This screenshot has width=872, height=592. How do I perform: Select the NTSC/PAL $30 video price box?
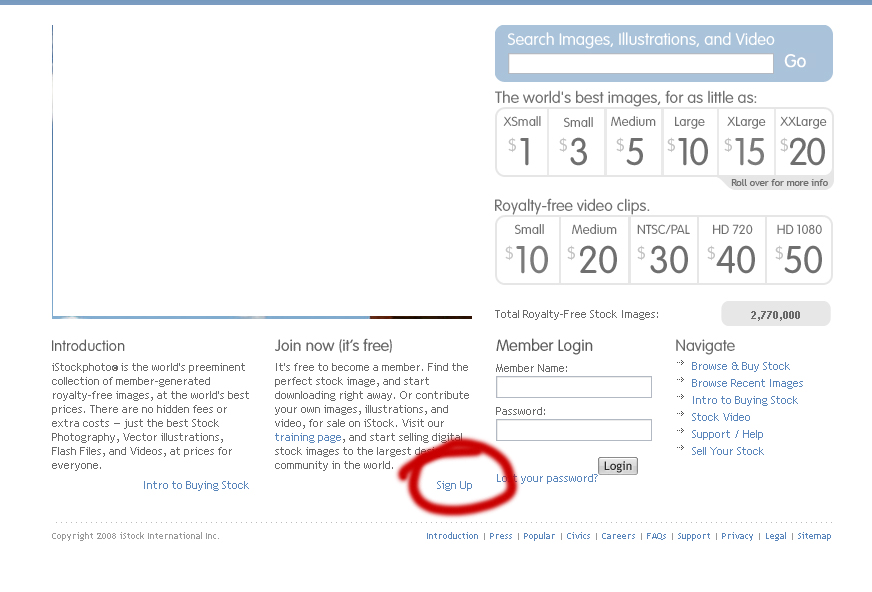tap(663, 250)
